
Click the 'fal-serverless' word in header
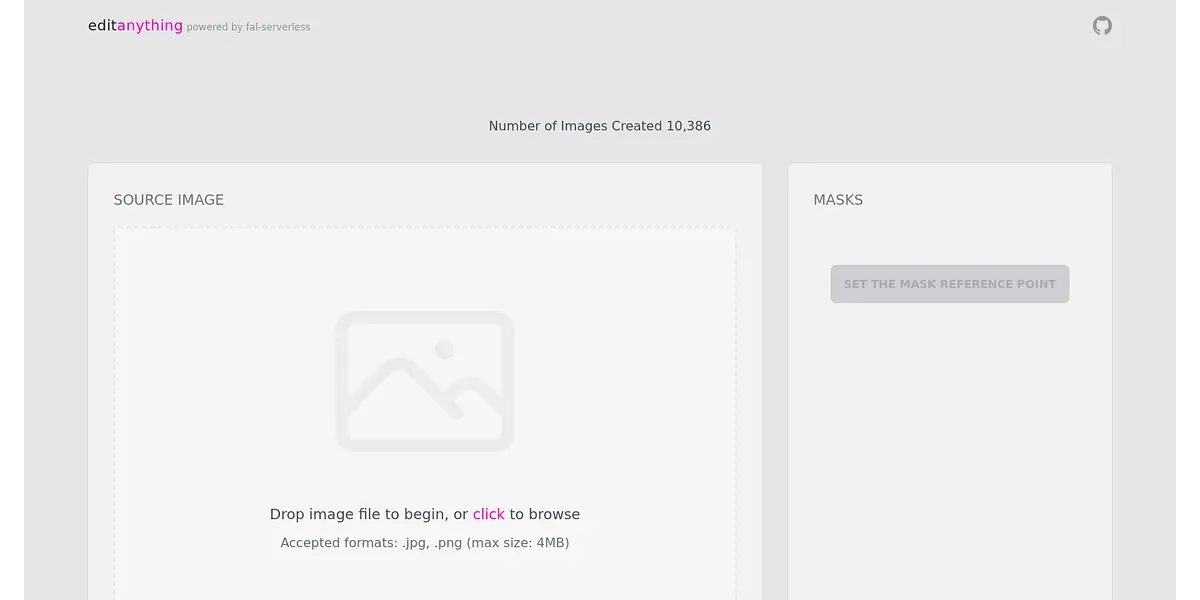[278, 27]
